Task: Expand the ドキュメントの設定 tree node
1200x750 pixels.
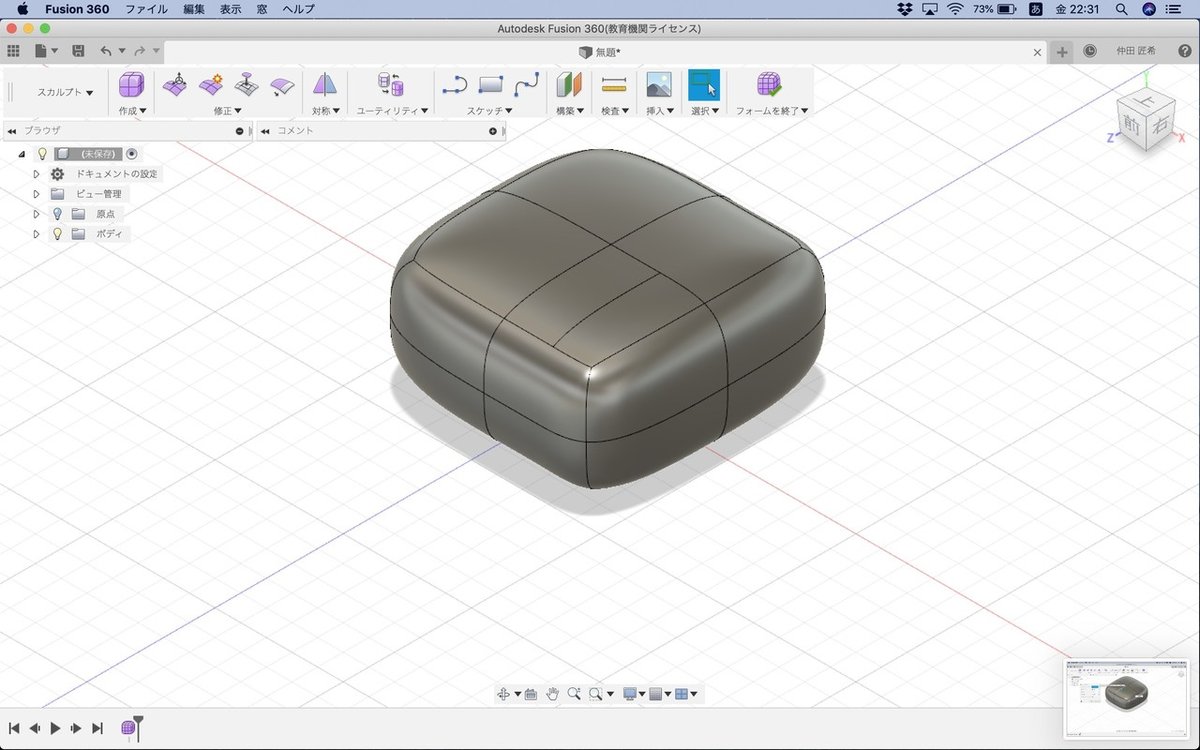Action: [x=36, y=174]
